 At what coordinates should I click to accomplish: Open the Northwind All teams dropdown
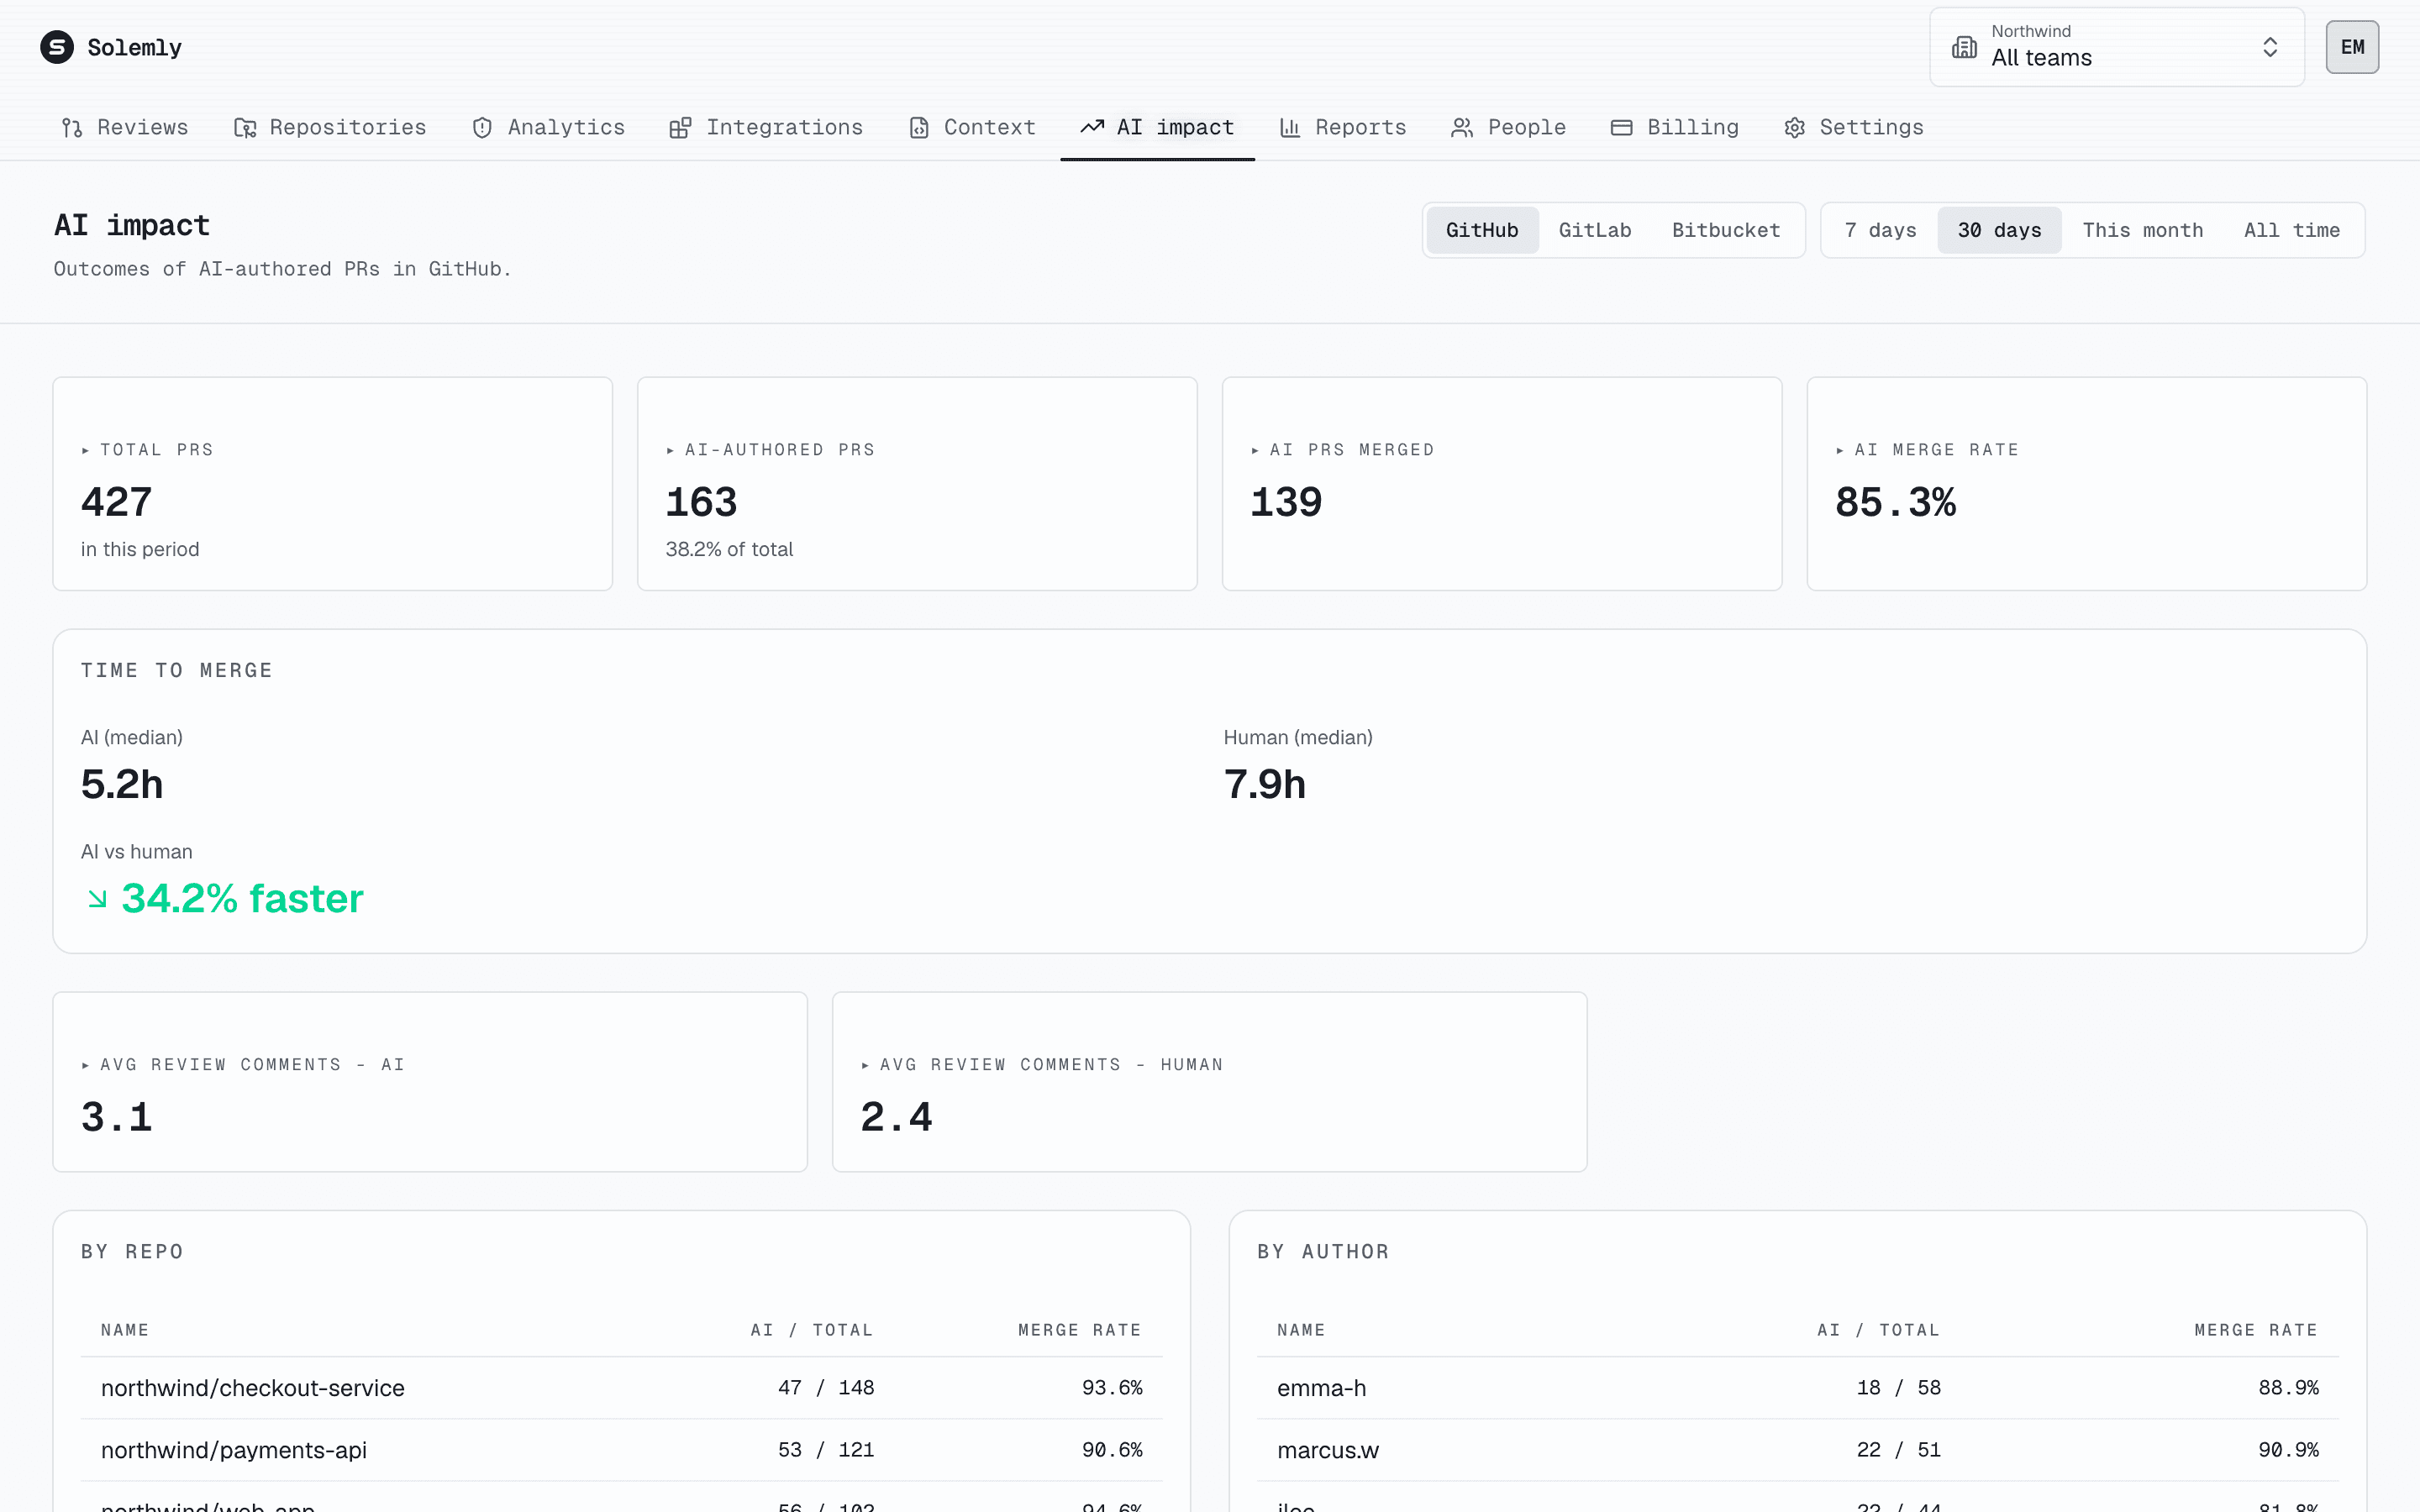tap(2117, 47)
